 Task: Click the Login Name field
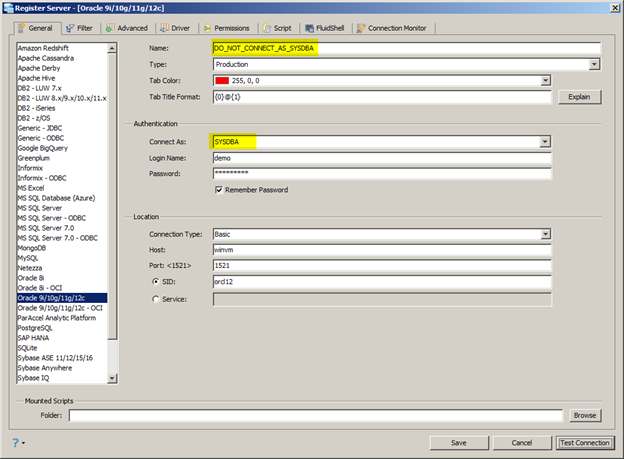382,158
